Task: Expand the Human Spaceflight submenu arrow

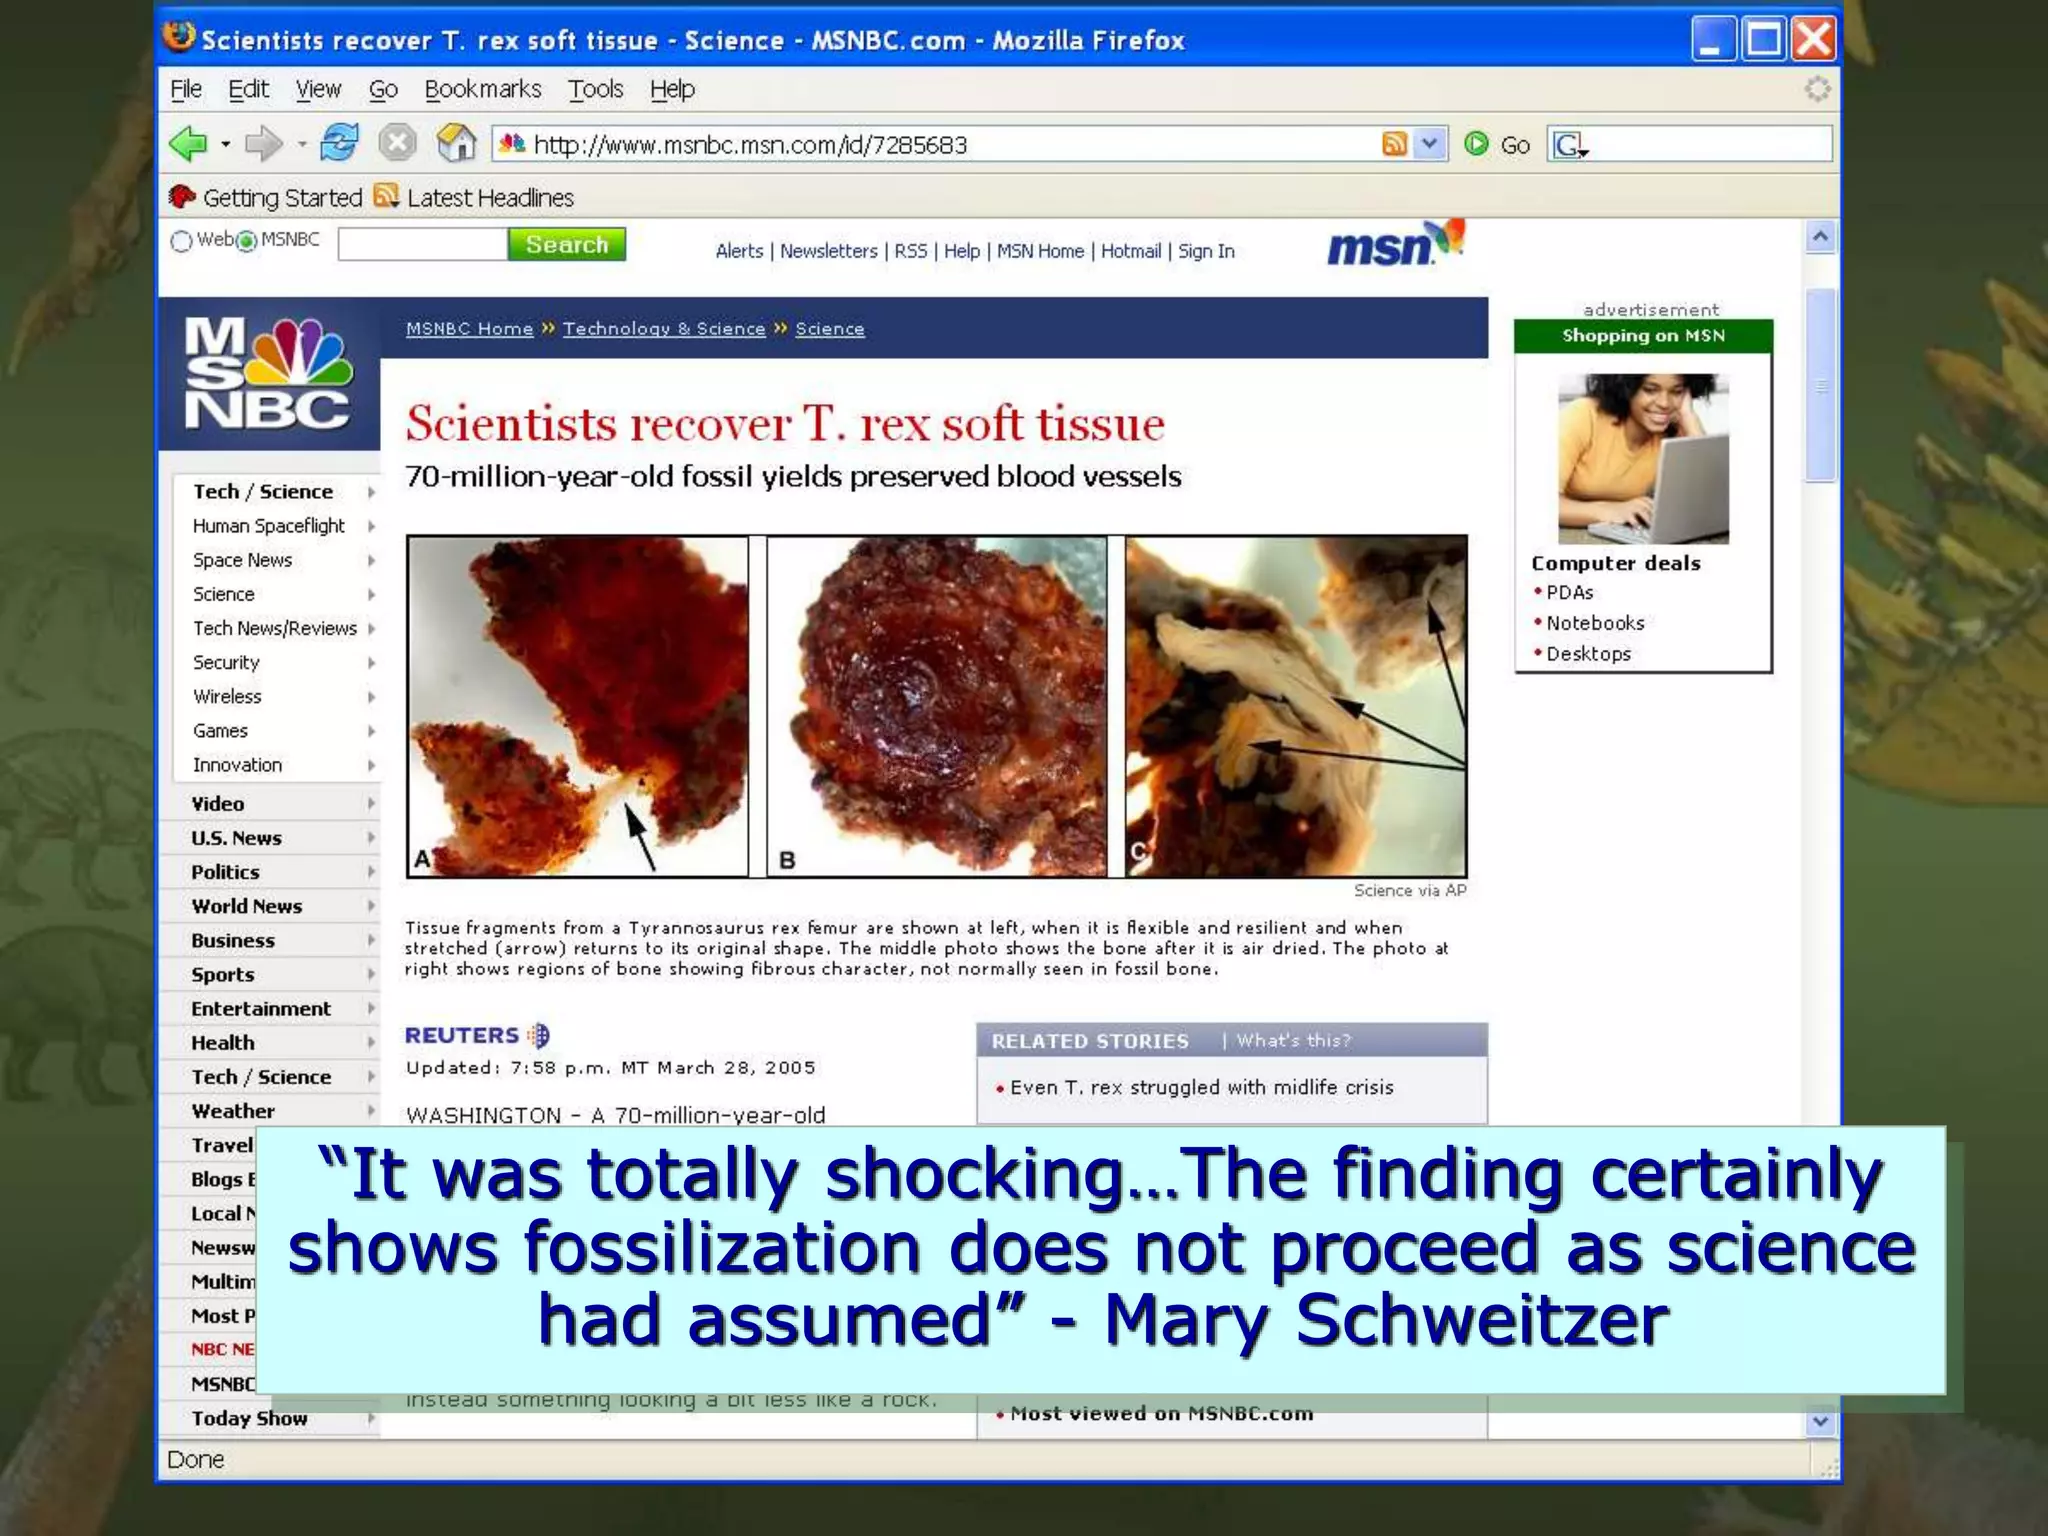Action: pyautogui.click(x=371, y=526)
